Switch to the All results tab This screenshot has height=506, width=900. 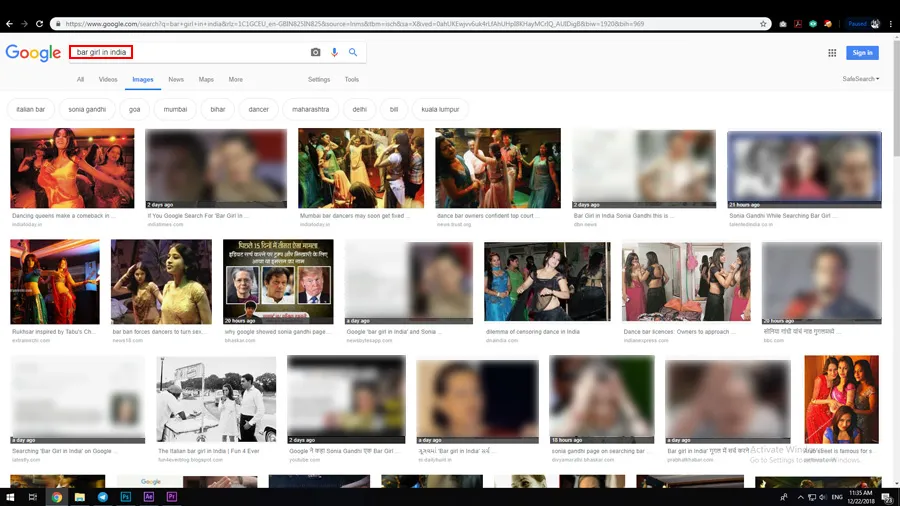[x=80, y=80]
